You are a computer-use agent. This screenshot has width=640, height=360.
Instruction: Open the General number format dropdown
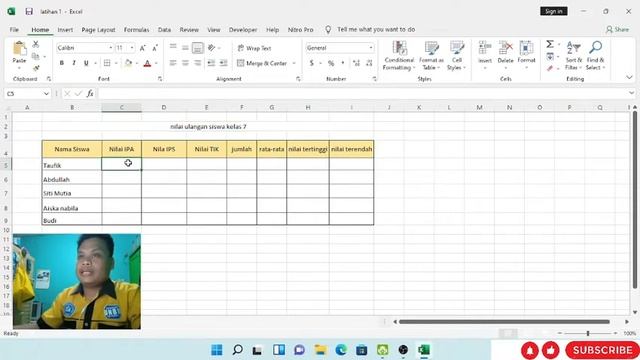click(371, 48)
